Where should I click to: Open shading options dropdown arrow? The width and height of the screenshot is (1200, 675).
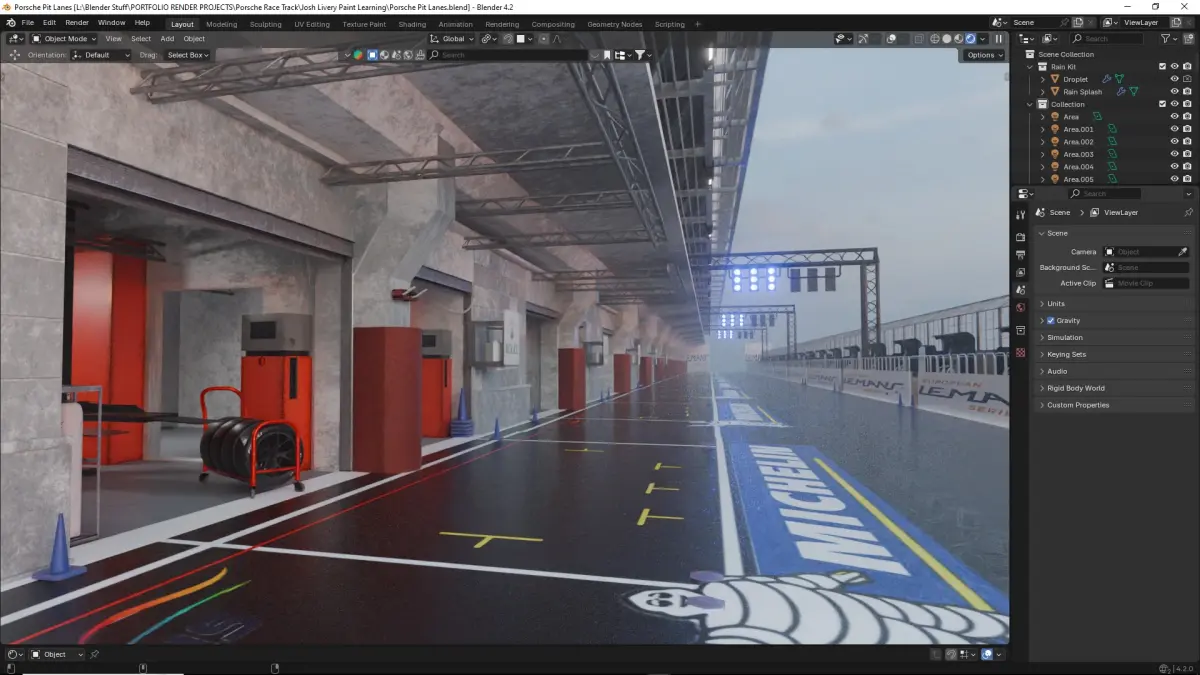pyautogui.click(x=981, y=39)
